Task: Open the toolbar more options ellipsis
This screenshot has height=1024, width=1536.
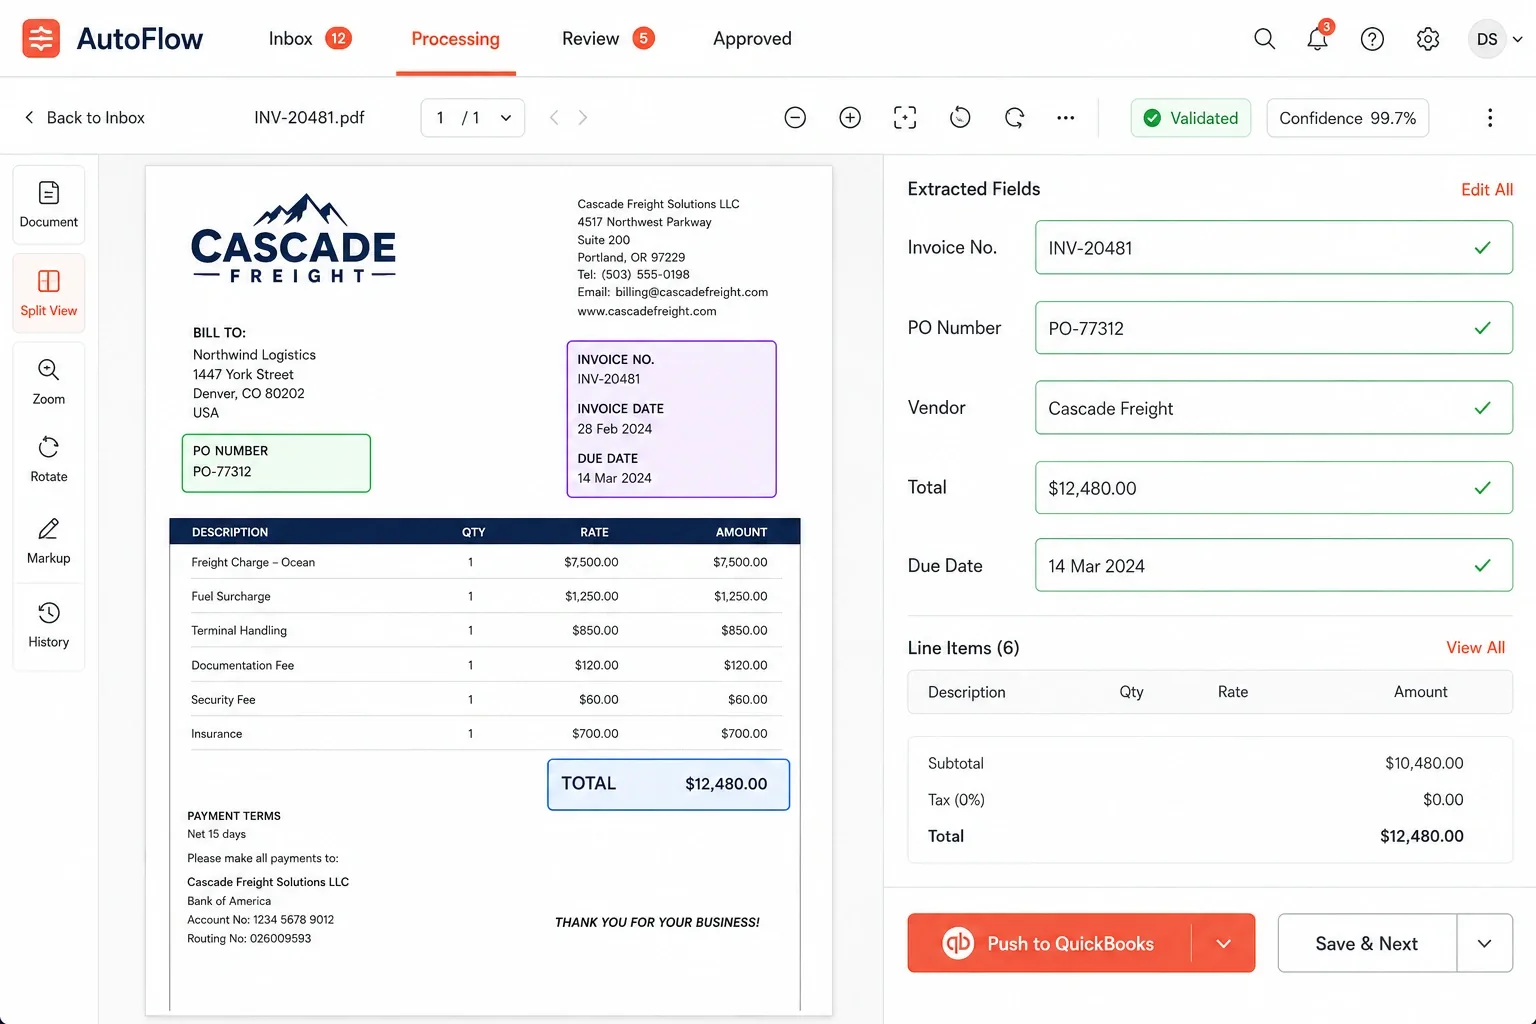Action: pos(1066,118)
